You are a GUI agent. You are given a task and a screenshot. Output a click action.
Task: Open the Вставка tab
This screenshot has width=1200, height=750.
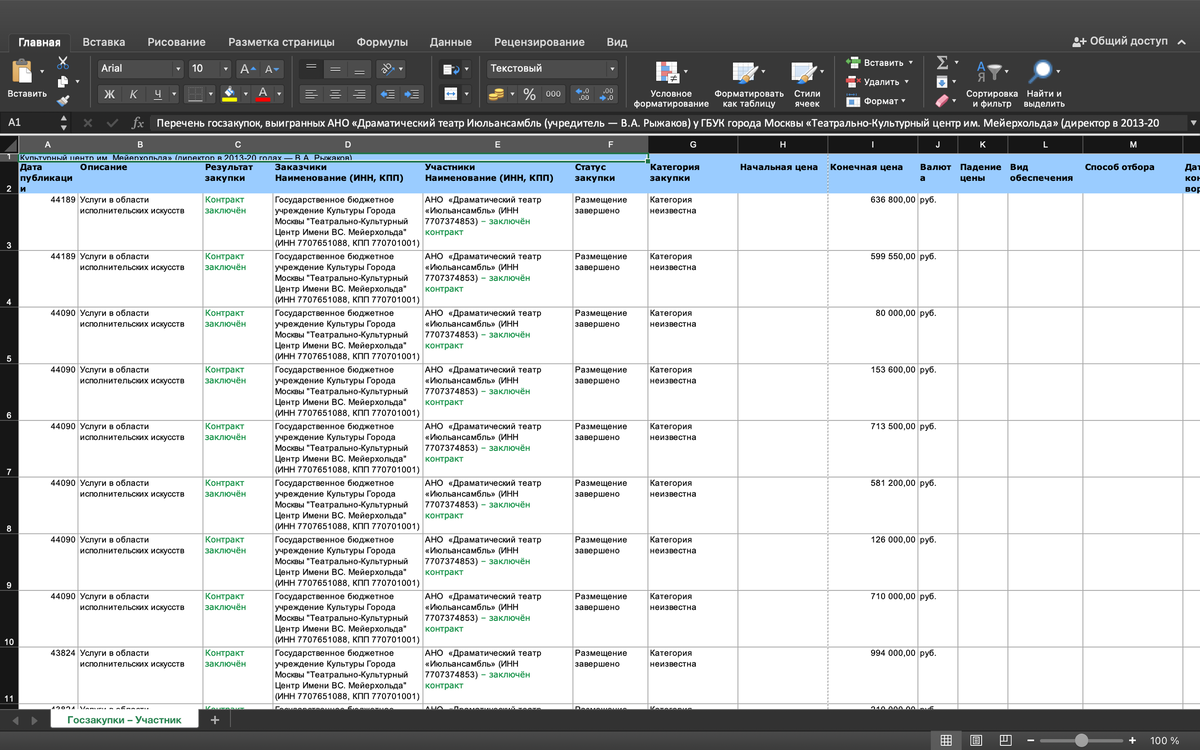click(104, 42)
